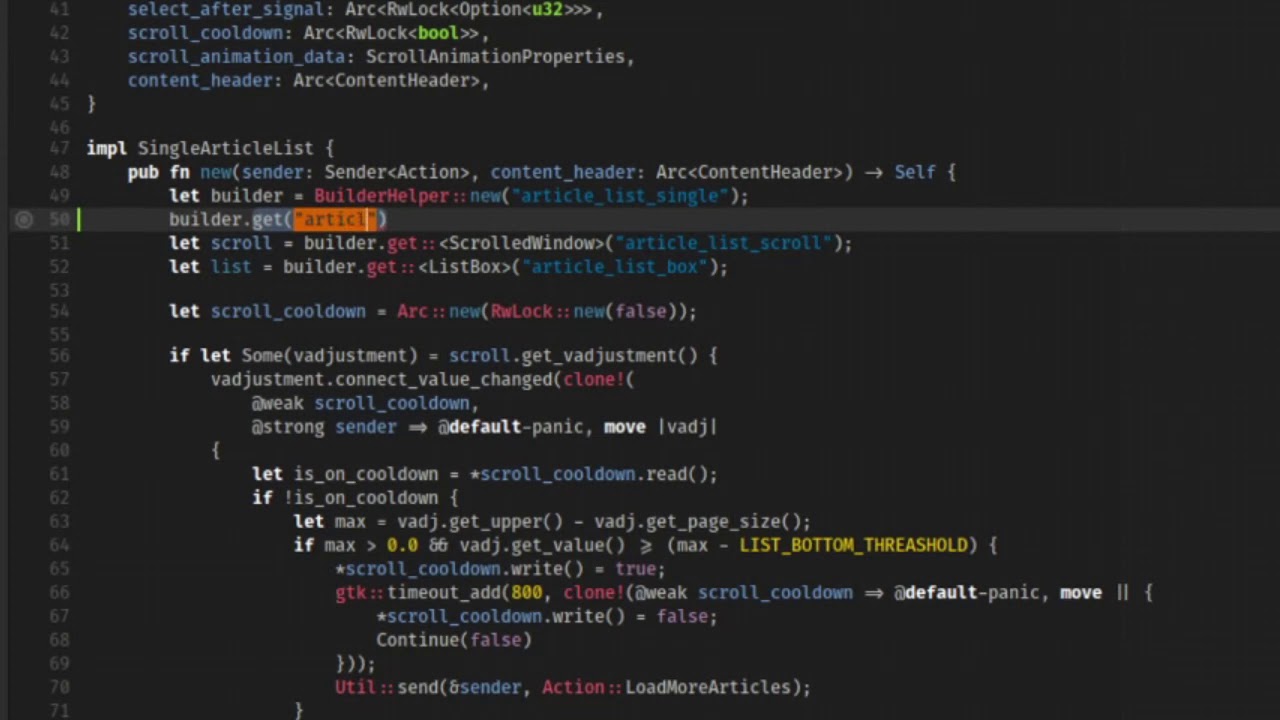Click the 800 numeric literal on line 66
Screen dimensions: 1280x720
tap(526, 592)
